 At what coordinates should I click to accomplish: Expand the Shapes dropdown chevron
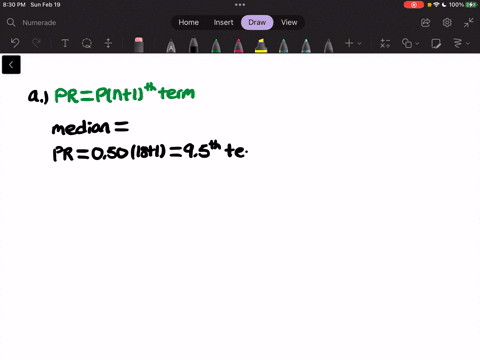point(417,43)
